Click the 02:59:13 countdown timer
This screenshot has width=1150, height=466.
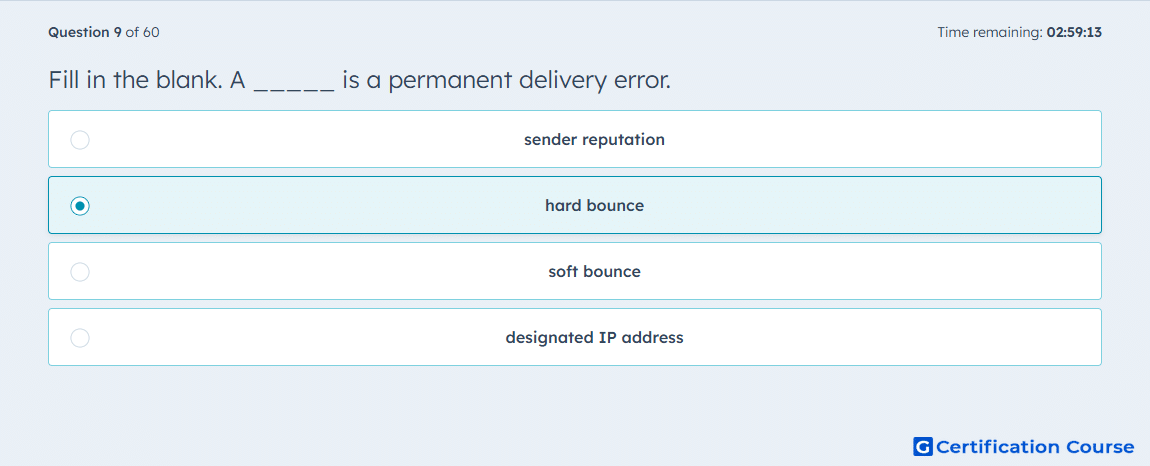tap(1074, 32)
